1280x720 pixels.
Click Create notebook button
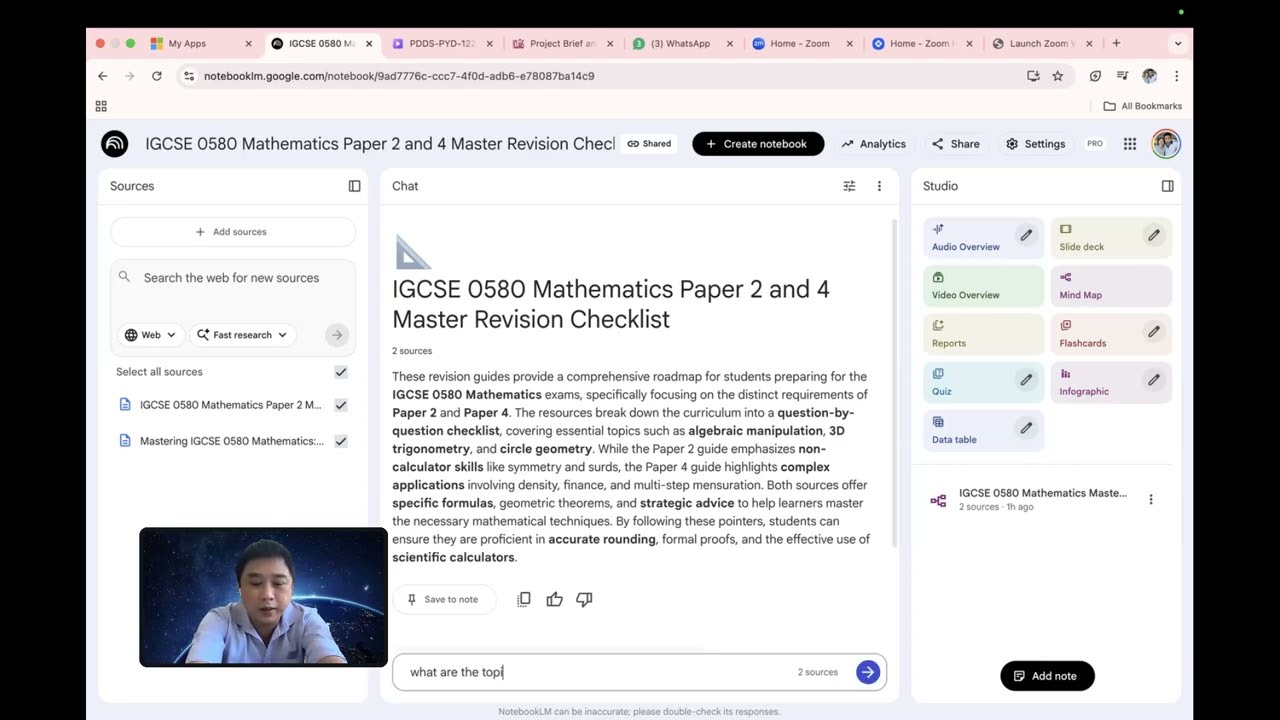[758, 144]
